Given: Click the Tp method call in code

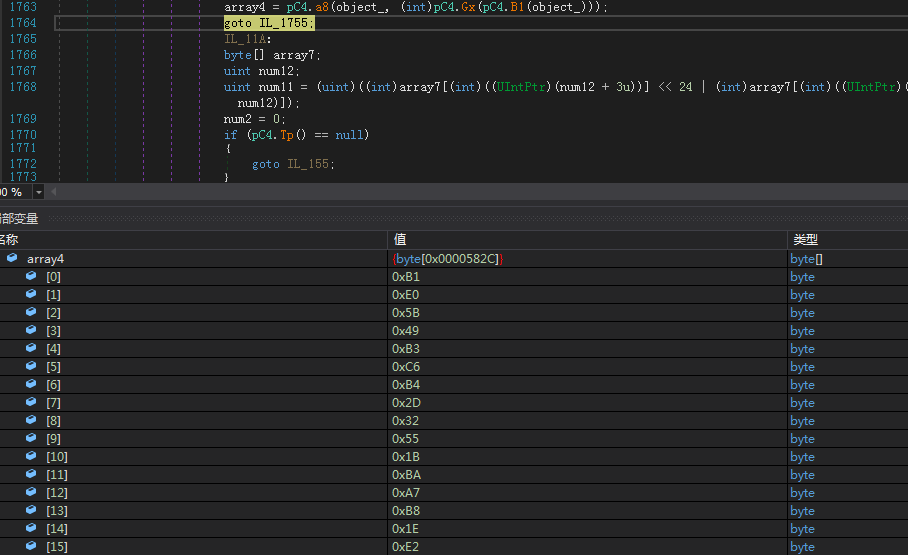Looking at the screenshot, I should [x=287, y=134].
